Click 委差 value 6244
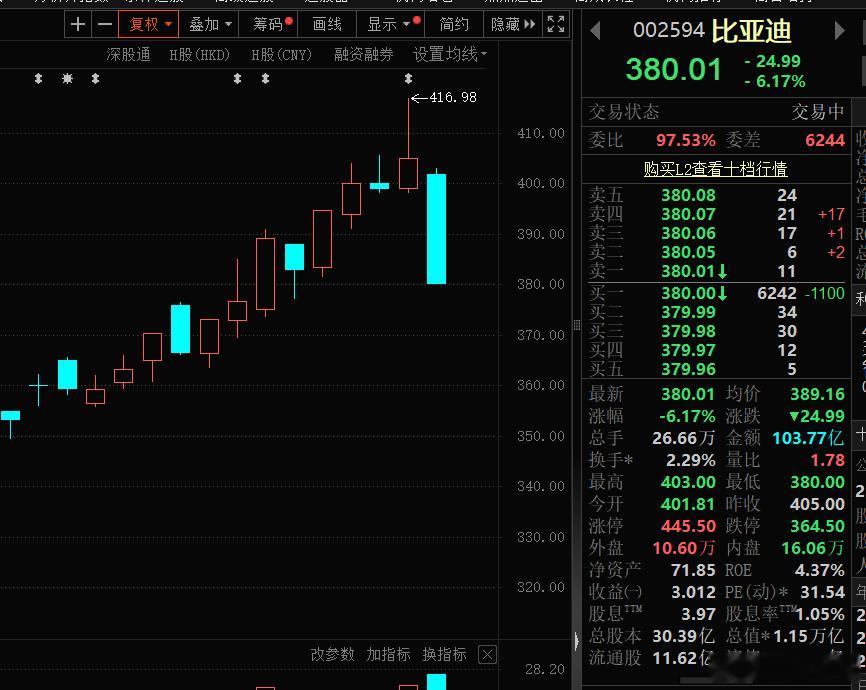Image resolution: width=866 pixels, height=690 pixels. coord(825,140)
